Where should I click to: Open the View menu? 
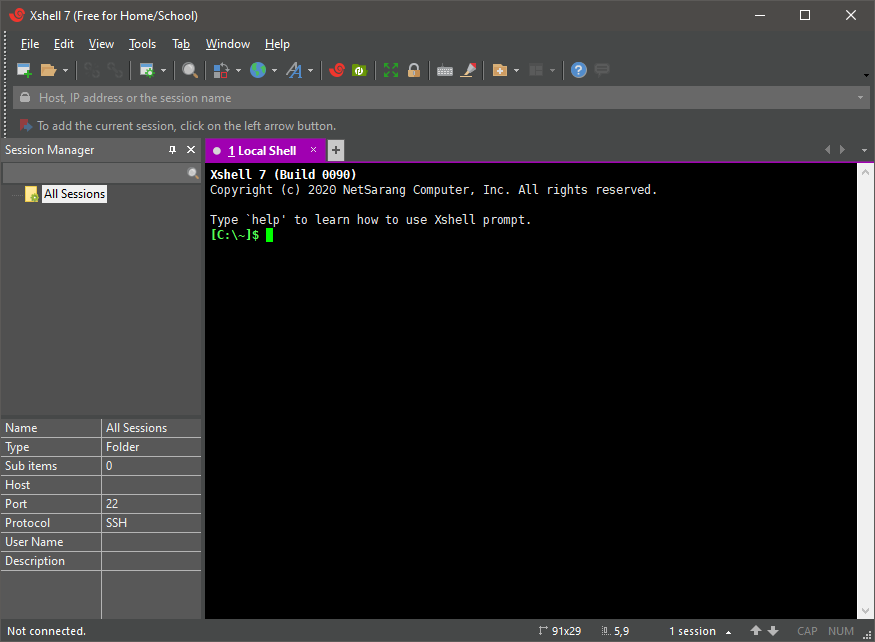pyautogui.click(x=101, y=44)
